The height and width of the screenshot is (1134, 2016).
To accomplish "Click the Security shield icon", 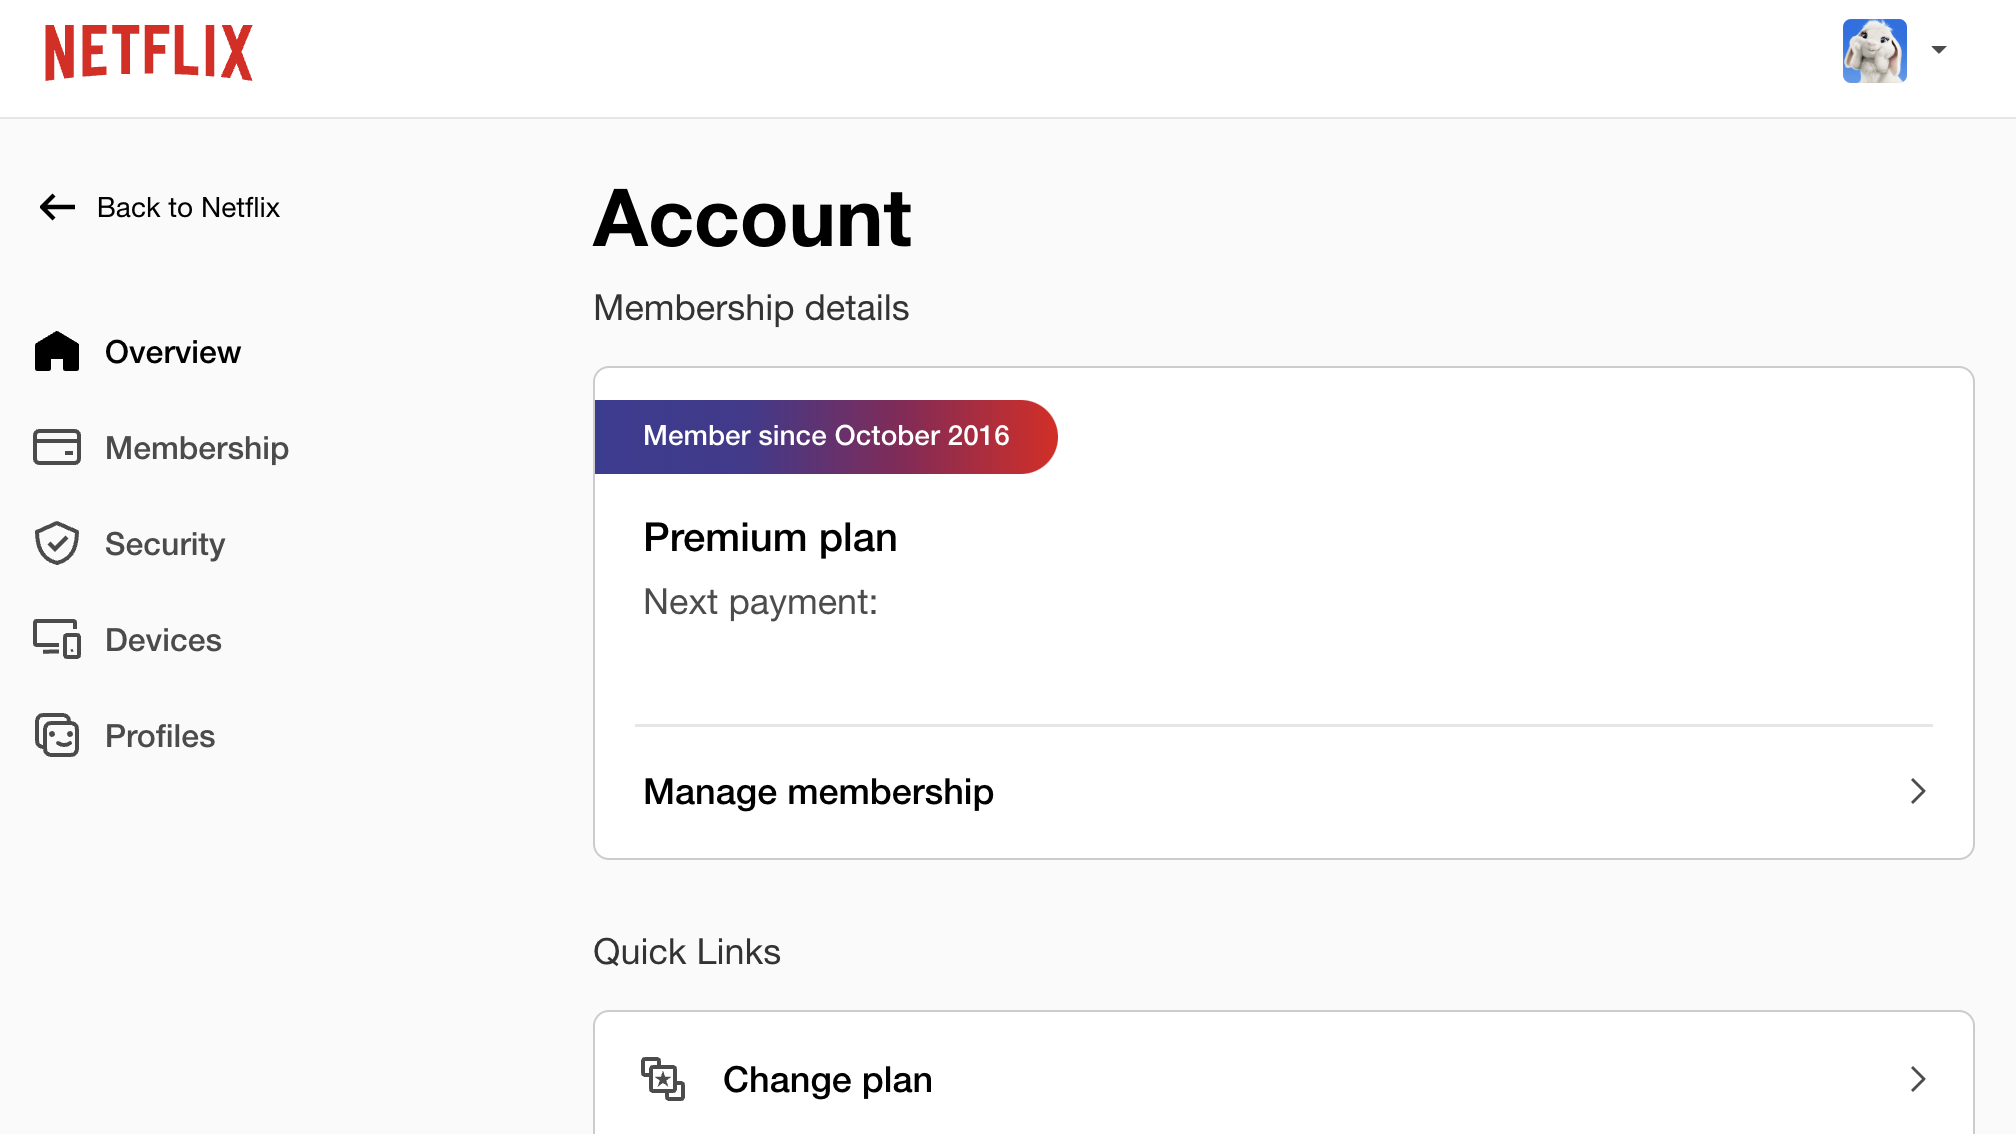I will pyautogui.click(x=55, y=543).
